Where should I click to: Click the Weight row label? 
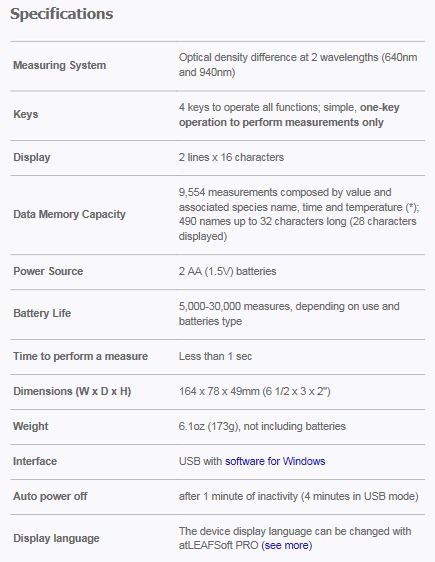[x=30, y=426]
